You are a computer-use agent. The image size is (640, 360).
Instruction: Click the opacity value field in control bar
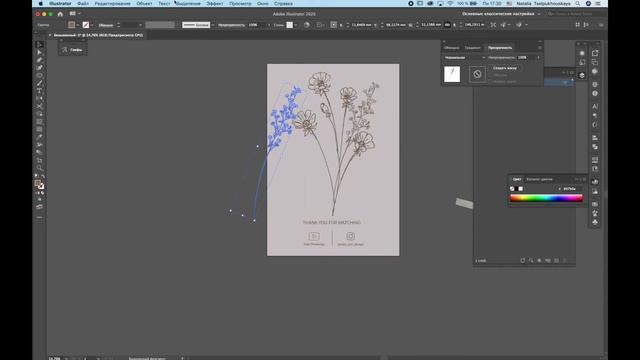256,25
